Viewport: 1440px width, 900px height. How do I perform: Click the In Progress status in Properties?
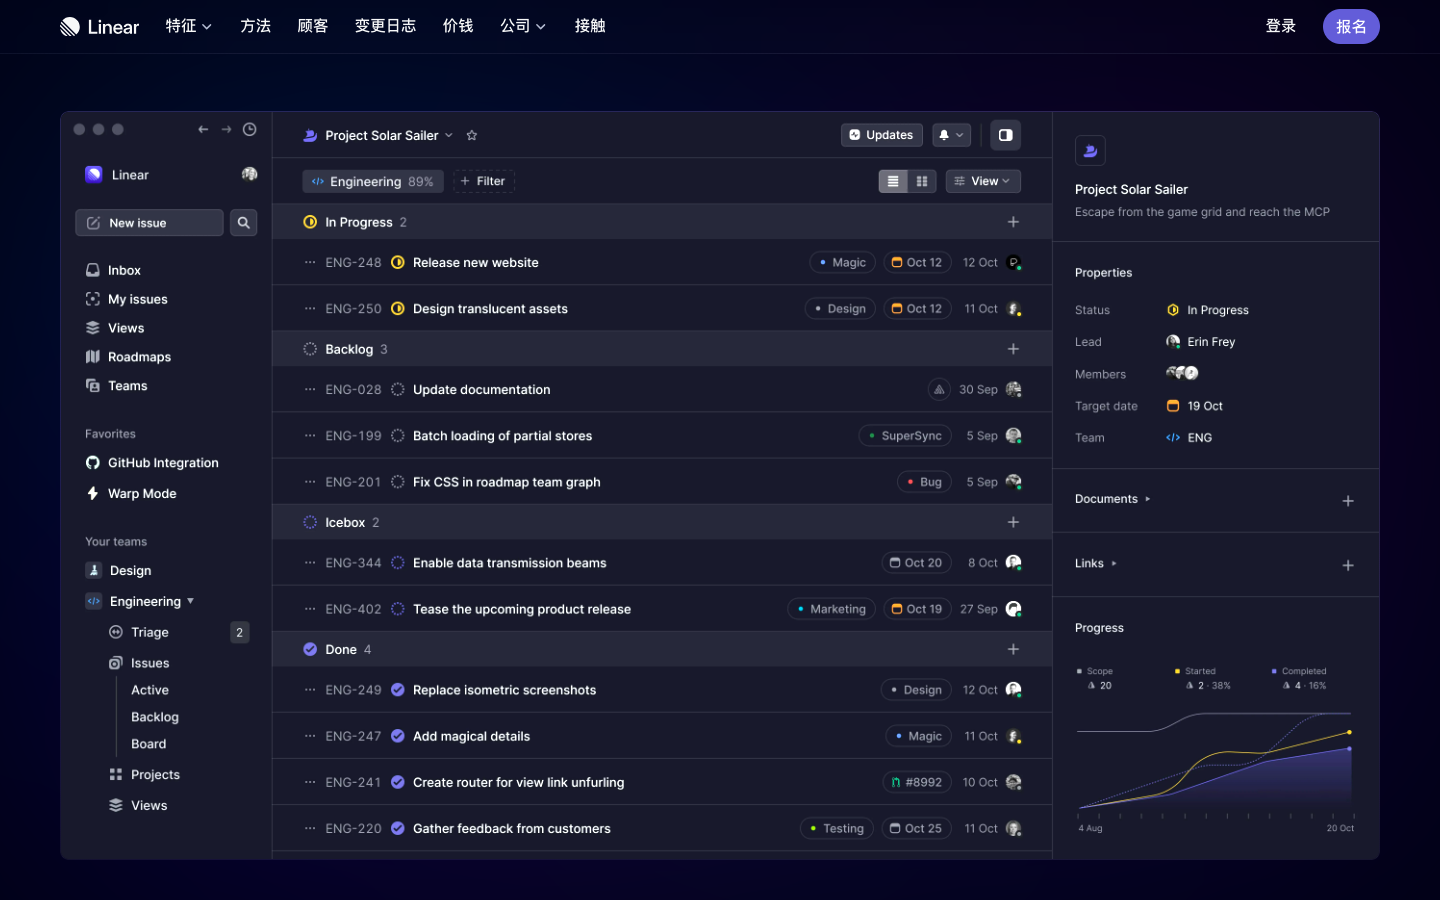click(1208, 310)
